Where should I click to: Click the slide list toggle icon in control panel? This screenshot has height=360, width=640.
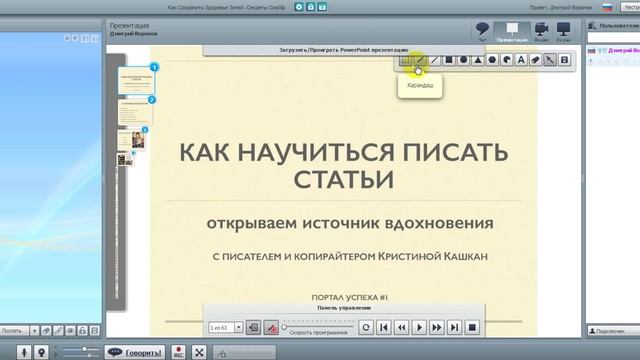(253, 327)
